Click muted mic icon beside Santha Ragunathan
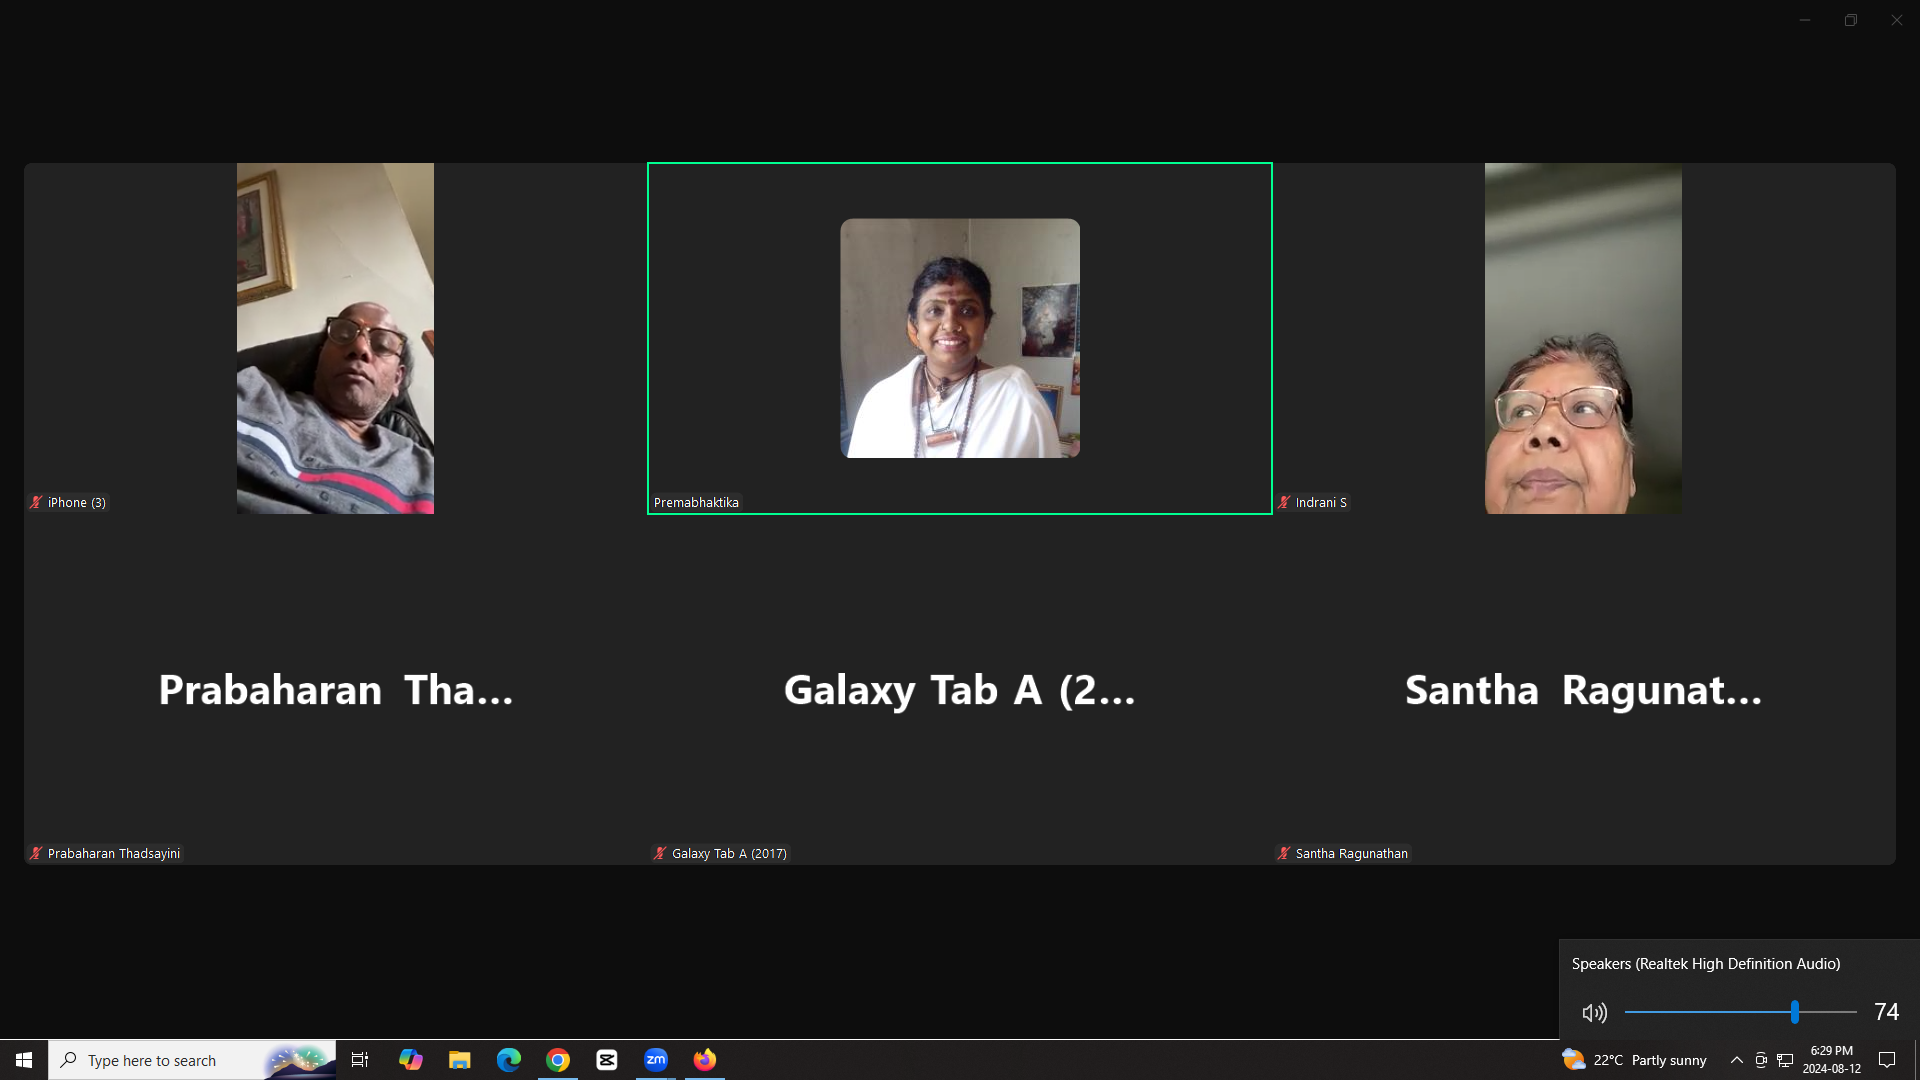 pos(1284,853)
